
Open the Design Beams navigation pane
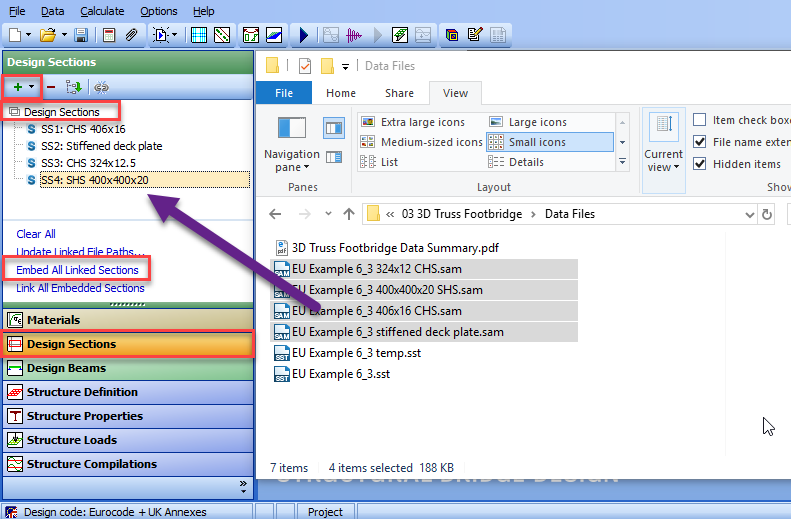[x=128, y=368]
